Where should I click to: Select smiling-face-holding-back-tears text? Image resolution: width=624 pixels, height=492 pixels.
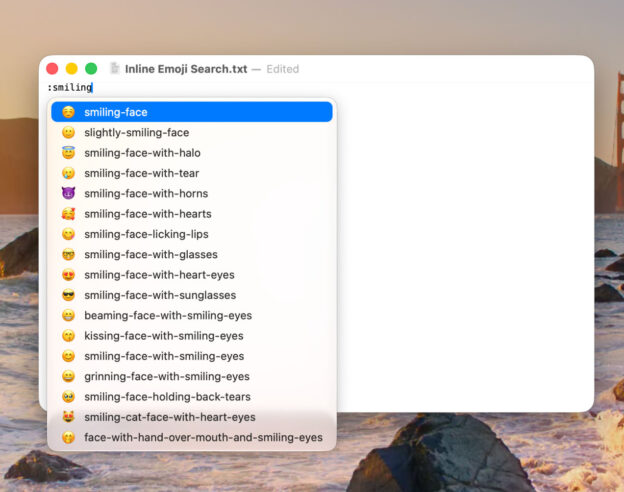pyautogui.click(x=168, y=396)
